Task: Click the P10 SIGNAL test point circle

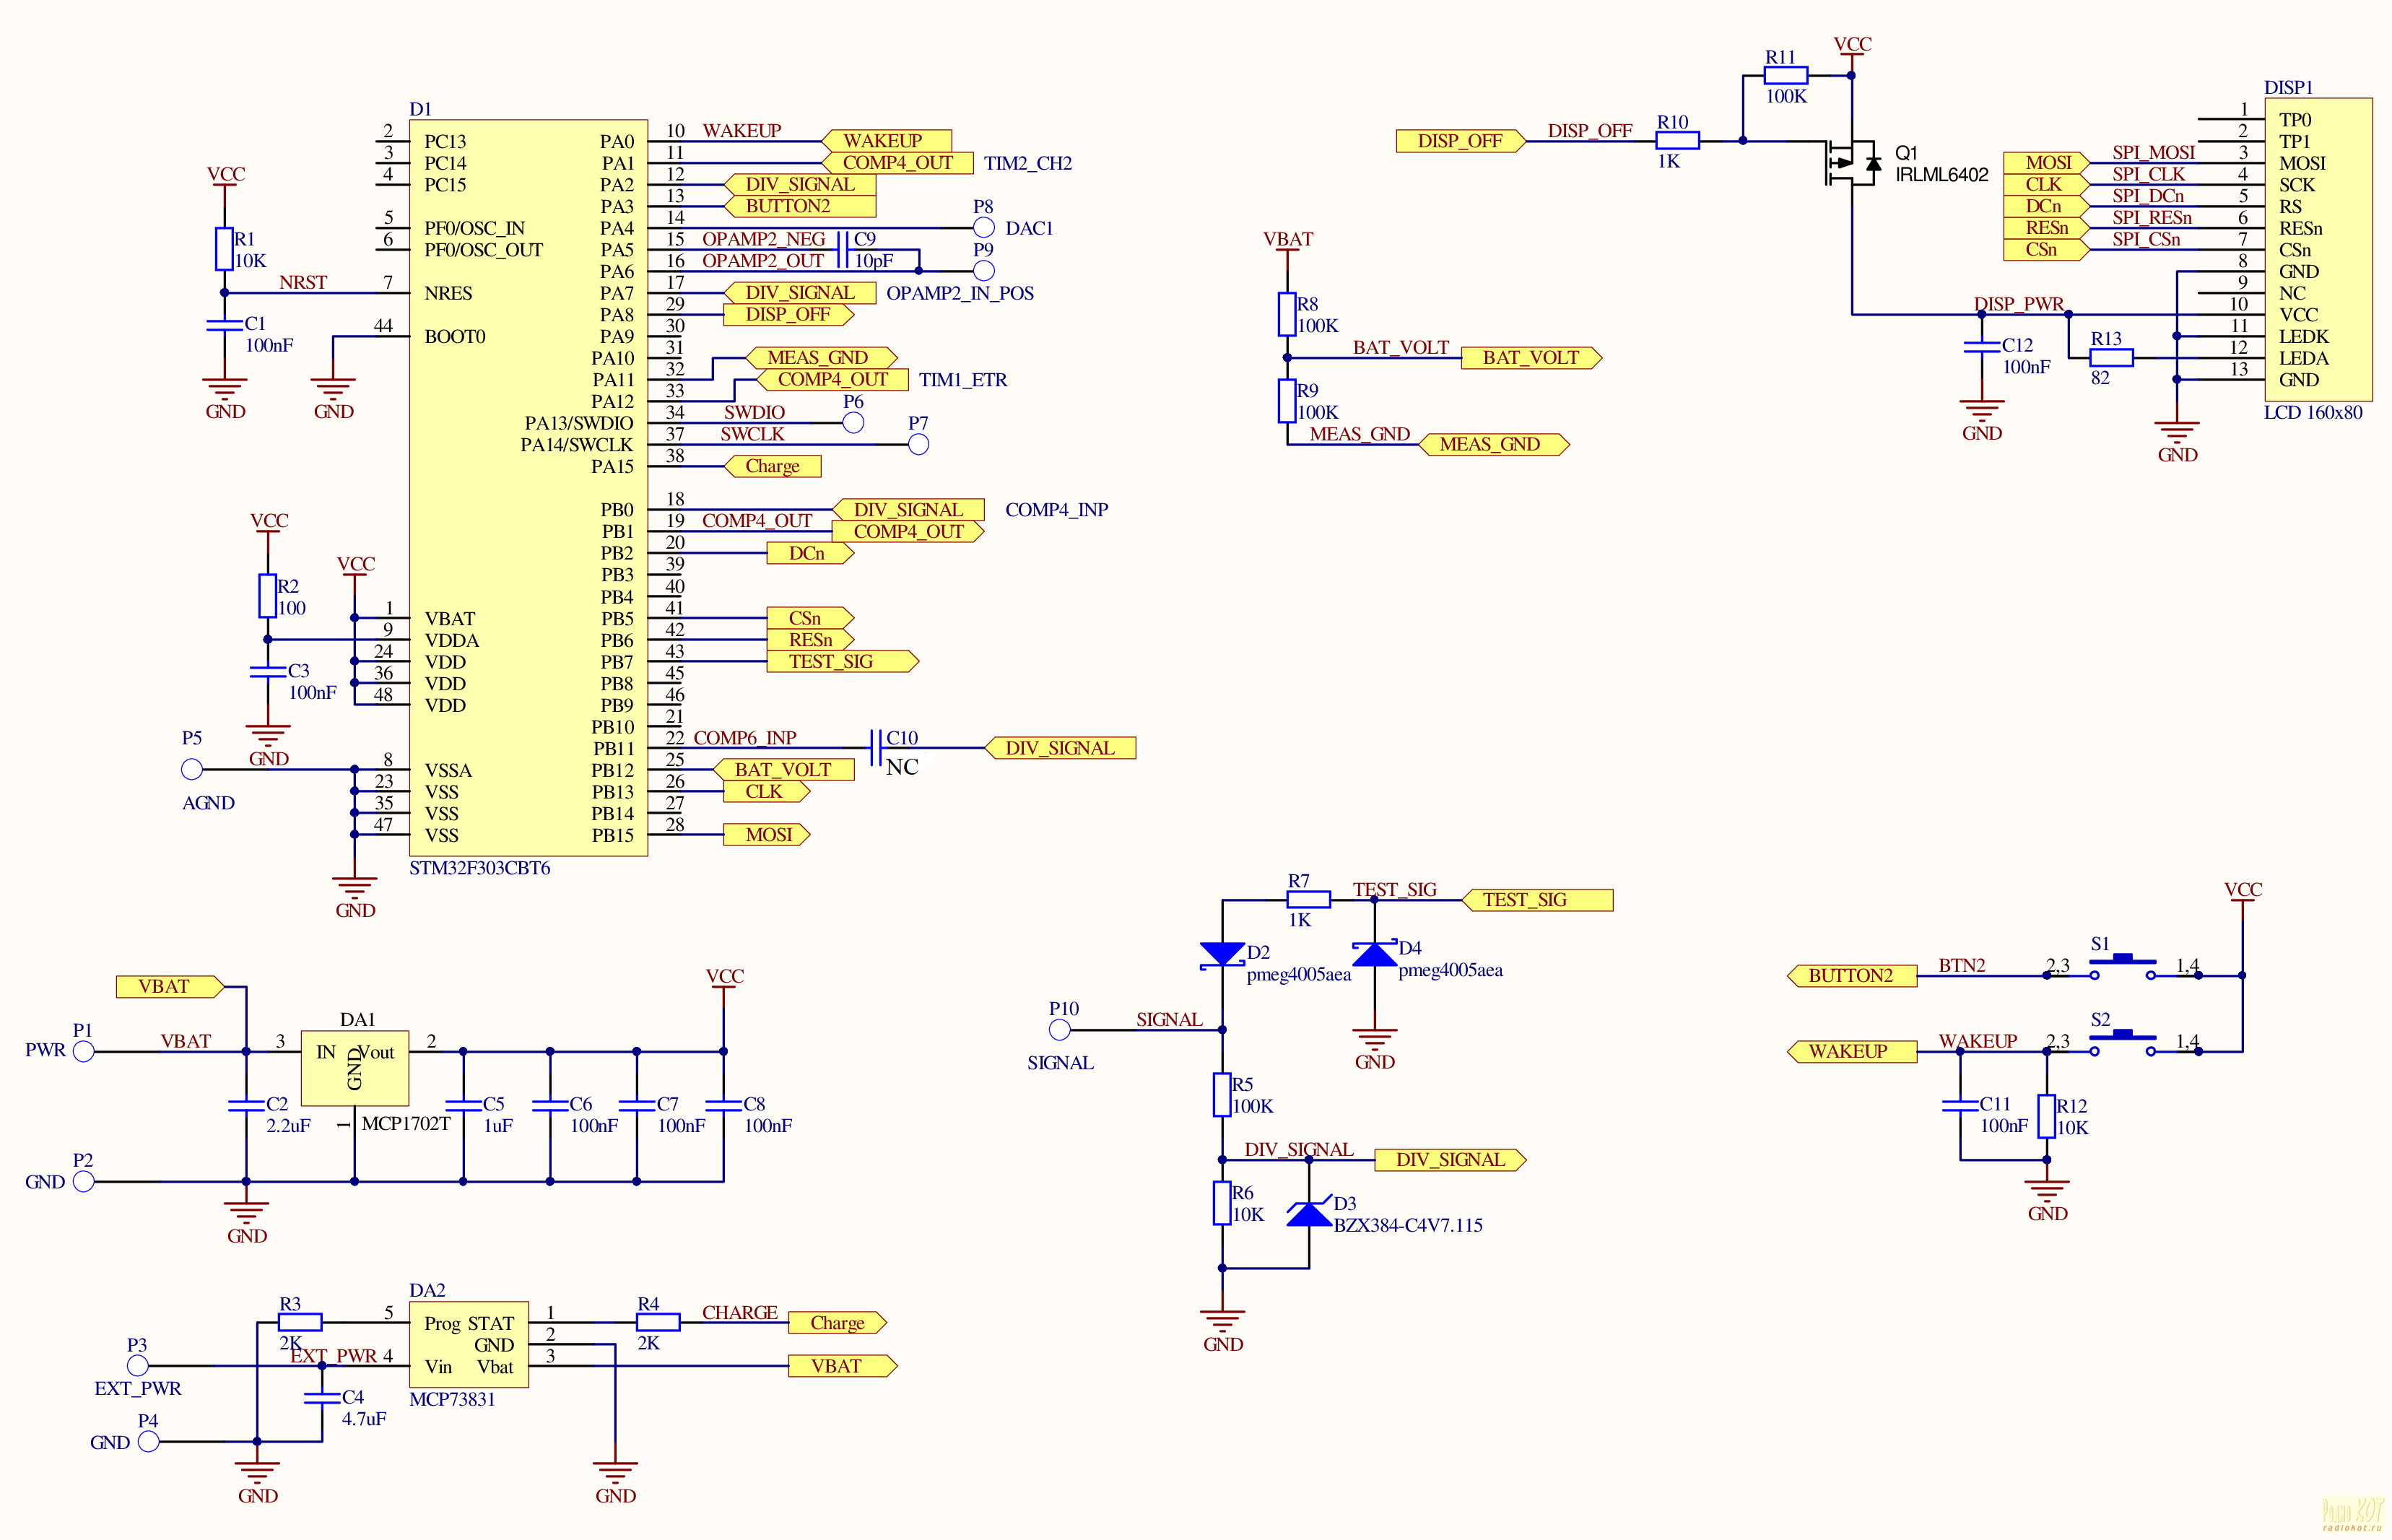Action: pos(1060,1030)
